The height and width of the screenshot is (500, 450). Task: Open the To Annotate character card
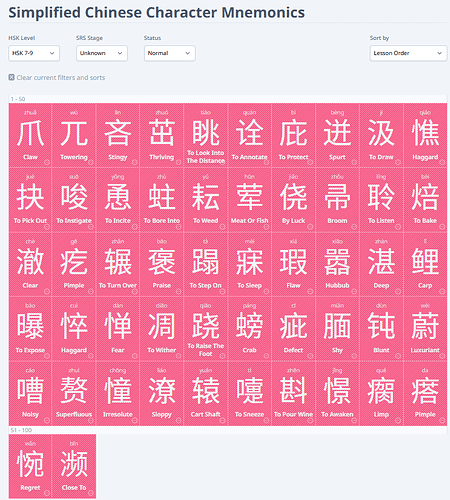click(249, 135)
